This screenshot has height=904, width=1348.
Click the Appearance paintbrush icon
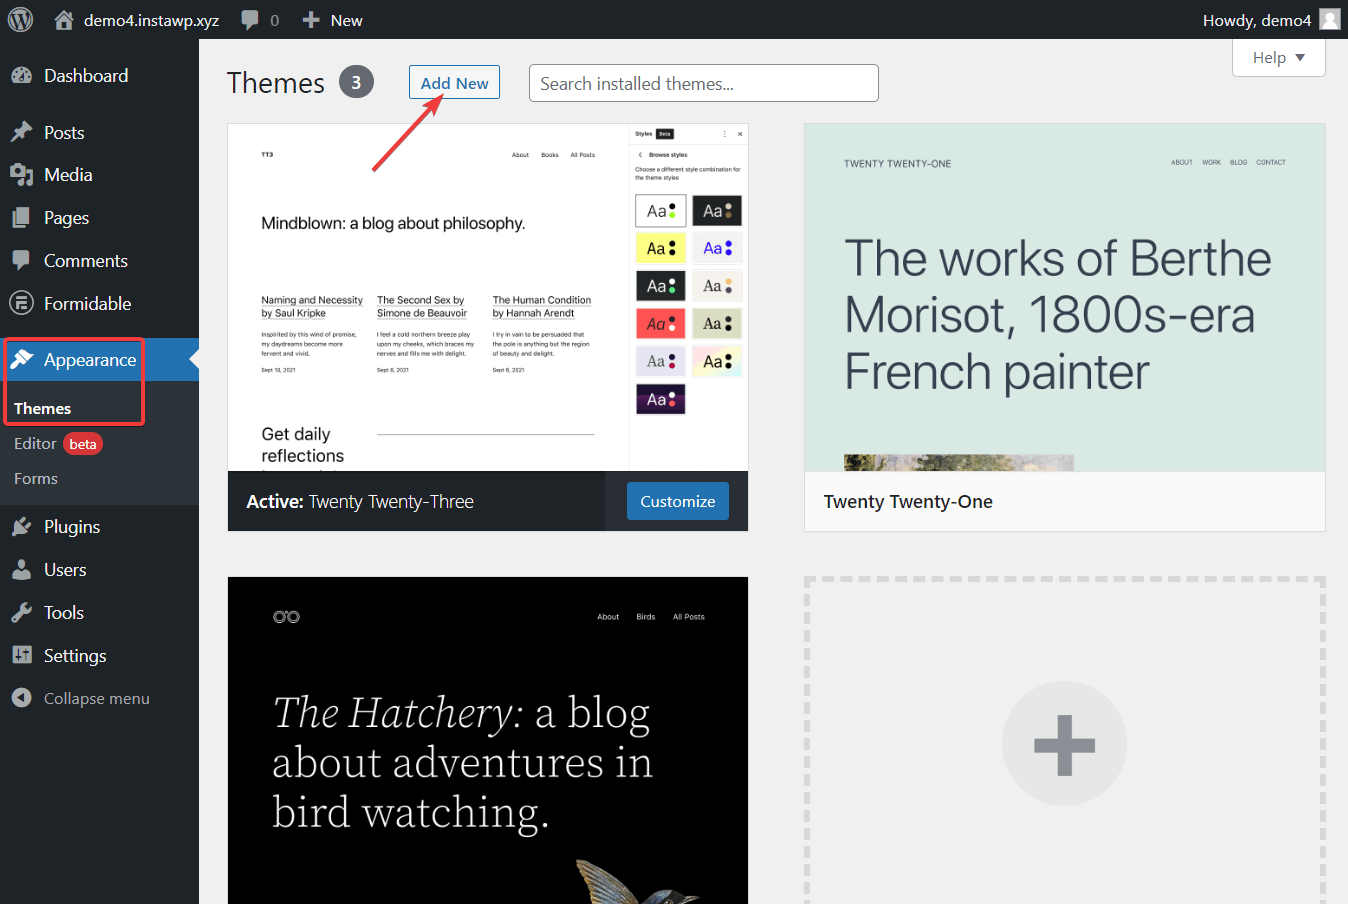(x=22, y=359)
